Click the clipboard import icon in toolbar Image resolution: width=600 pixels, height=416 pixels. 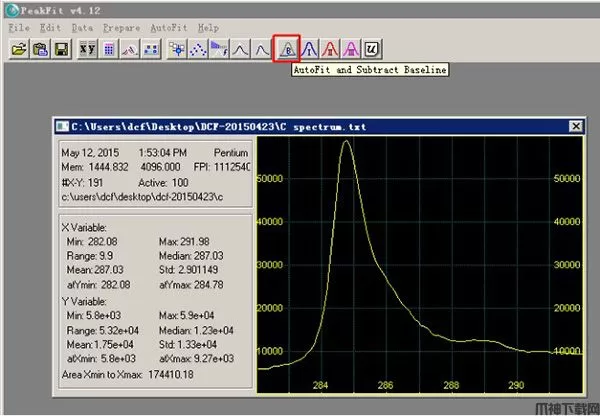(39, 48)
